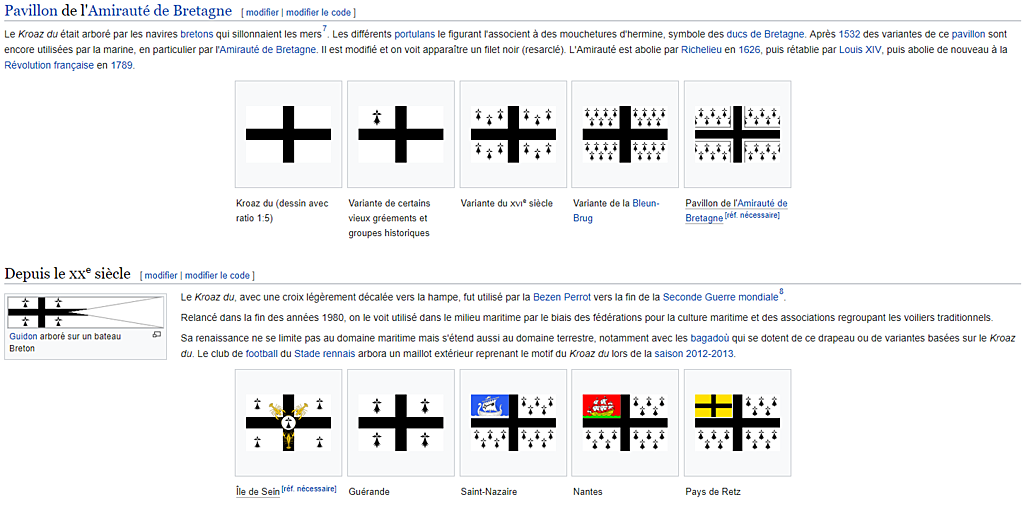Follow the 'portulans' link
Image resolution: width=1024 pixels, height=526 pixels.
415,33
